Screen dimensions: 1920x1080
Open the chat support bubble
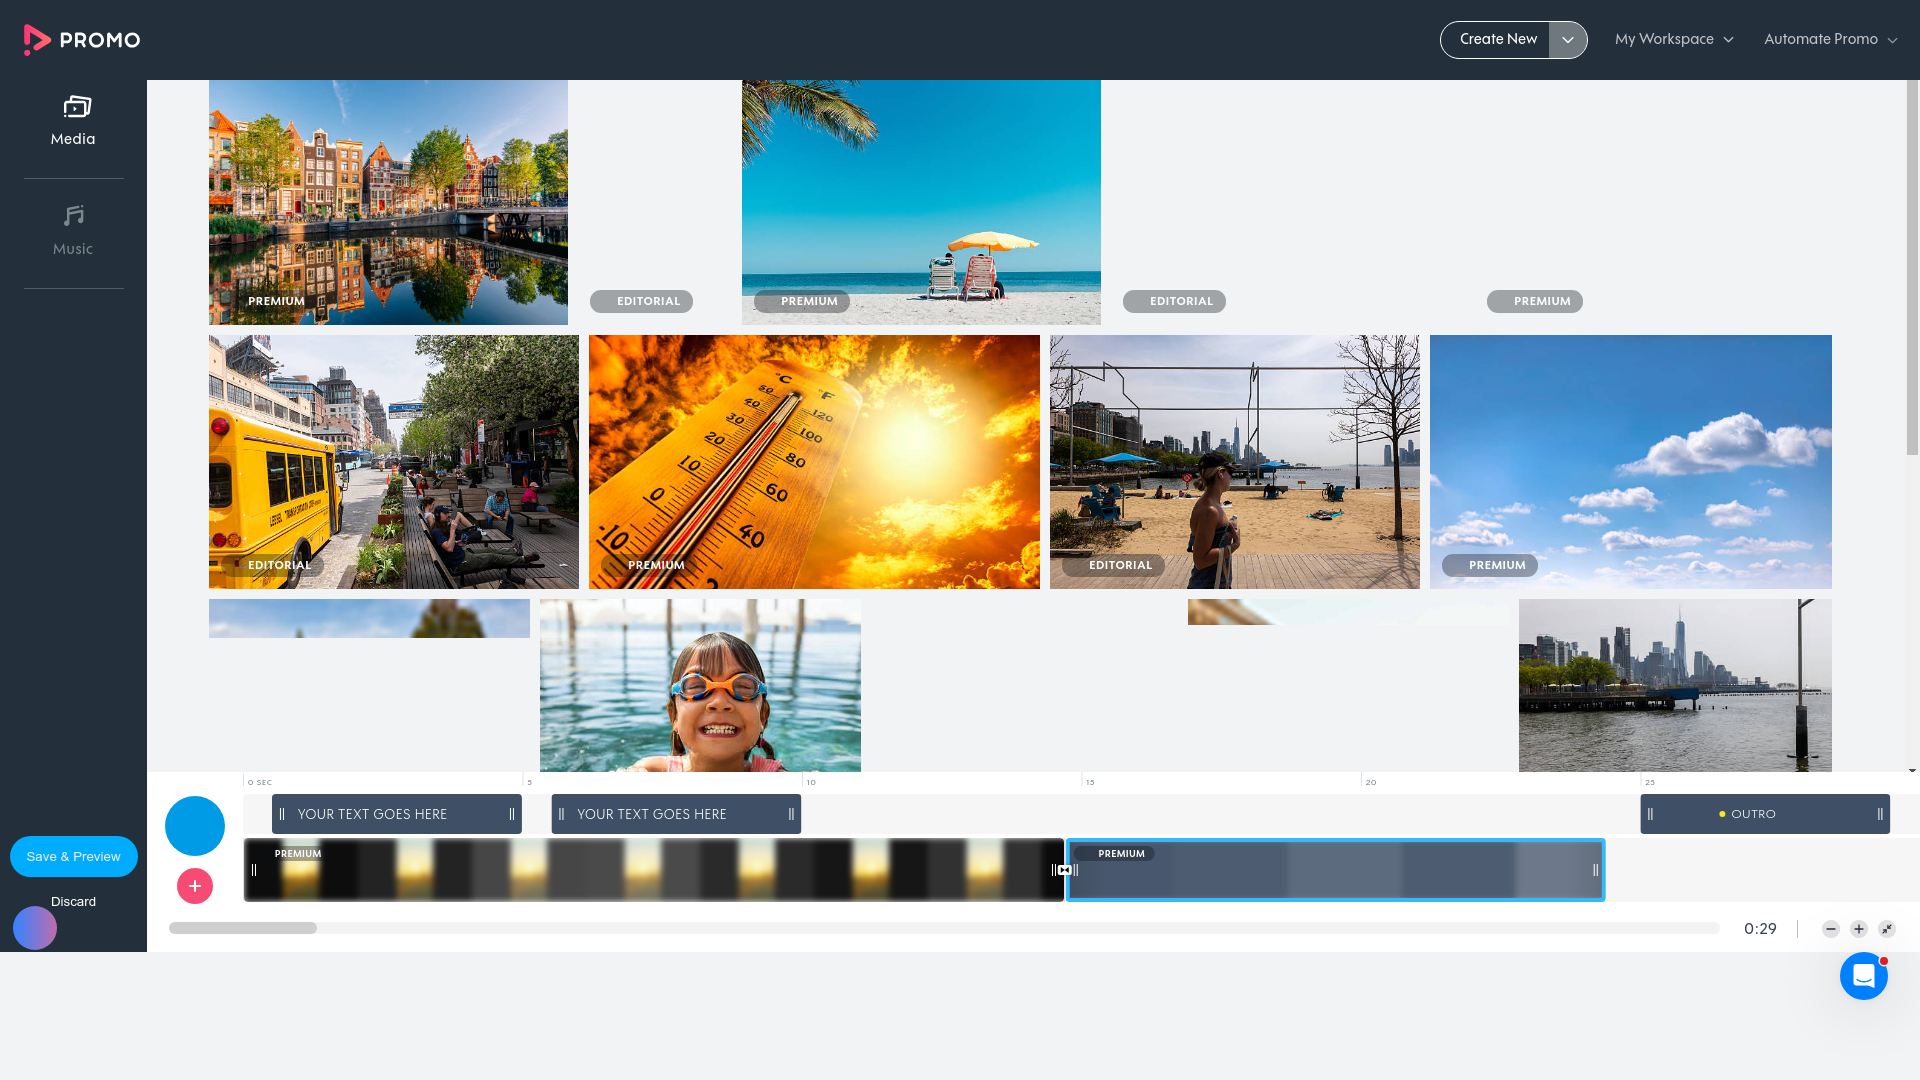pyautogui.click(x=1863, y=975)
